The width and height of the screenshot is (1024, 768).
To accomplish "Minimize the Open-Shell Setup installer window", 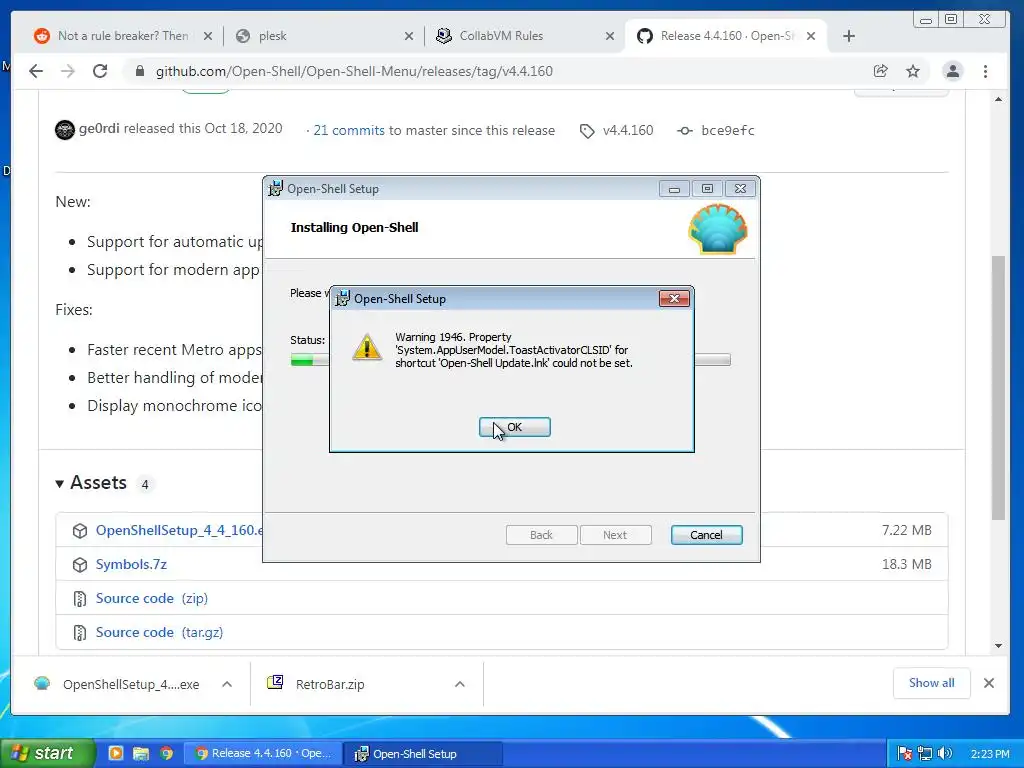I will click(x=674, y=189).
